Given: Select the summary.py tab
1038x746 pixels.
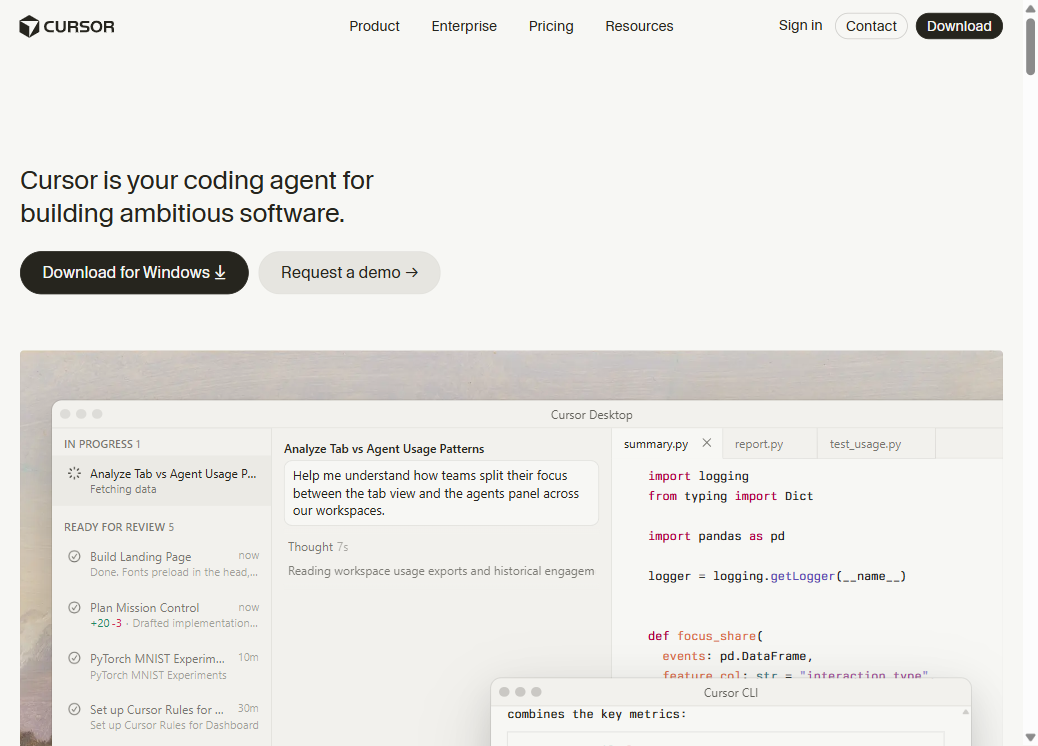Looking at the screenshot, I should [x=655, y=444].
